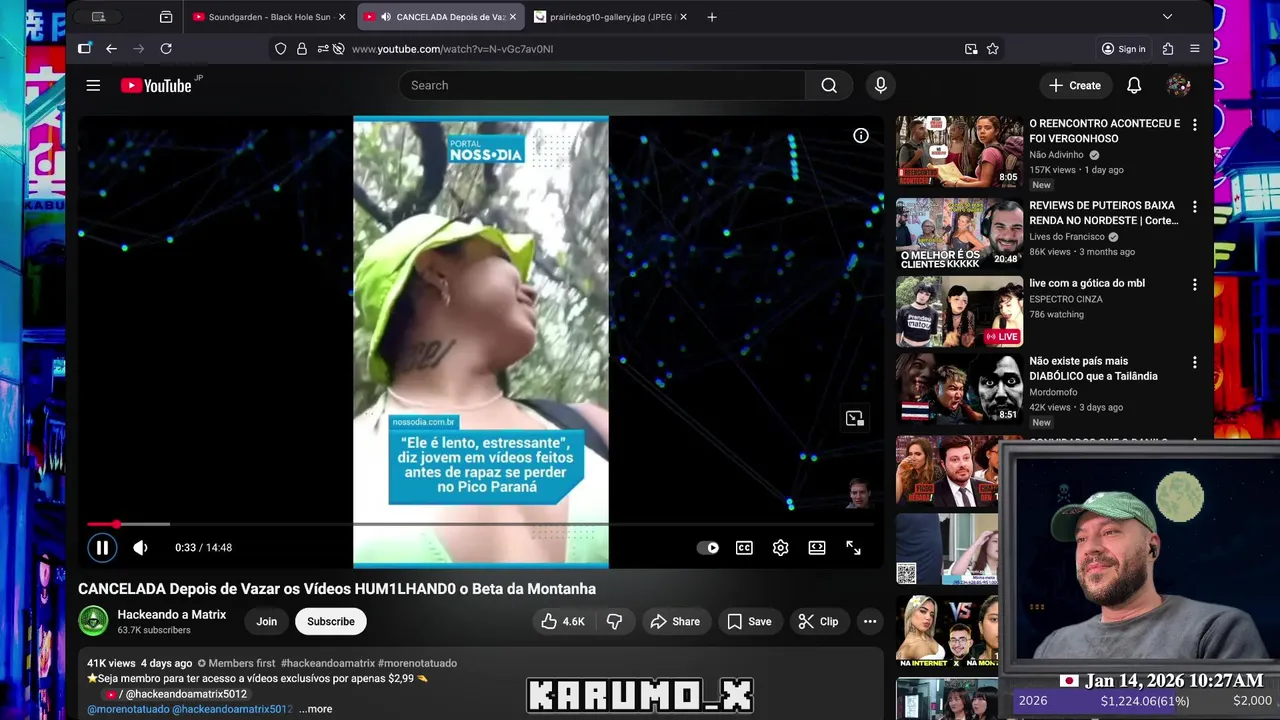The height and width of the screenshot is (720, 1280).
Task: Open the account avatar menu
Action: 1178,85
